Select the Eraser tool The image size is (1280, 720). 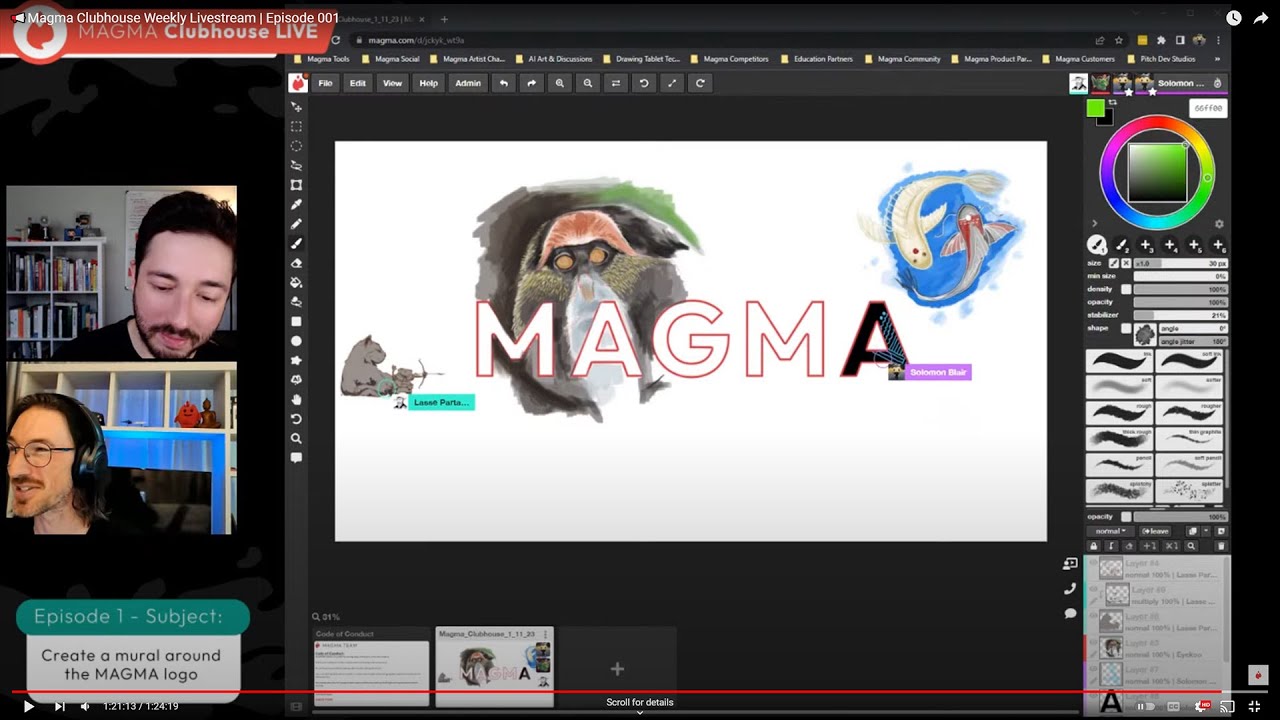296,263
